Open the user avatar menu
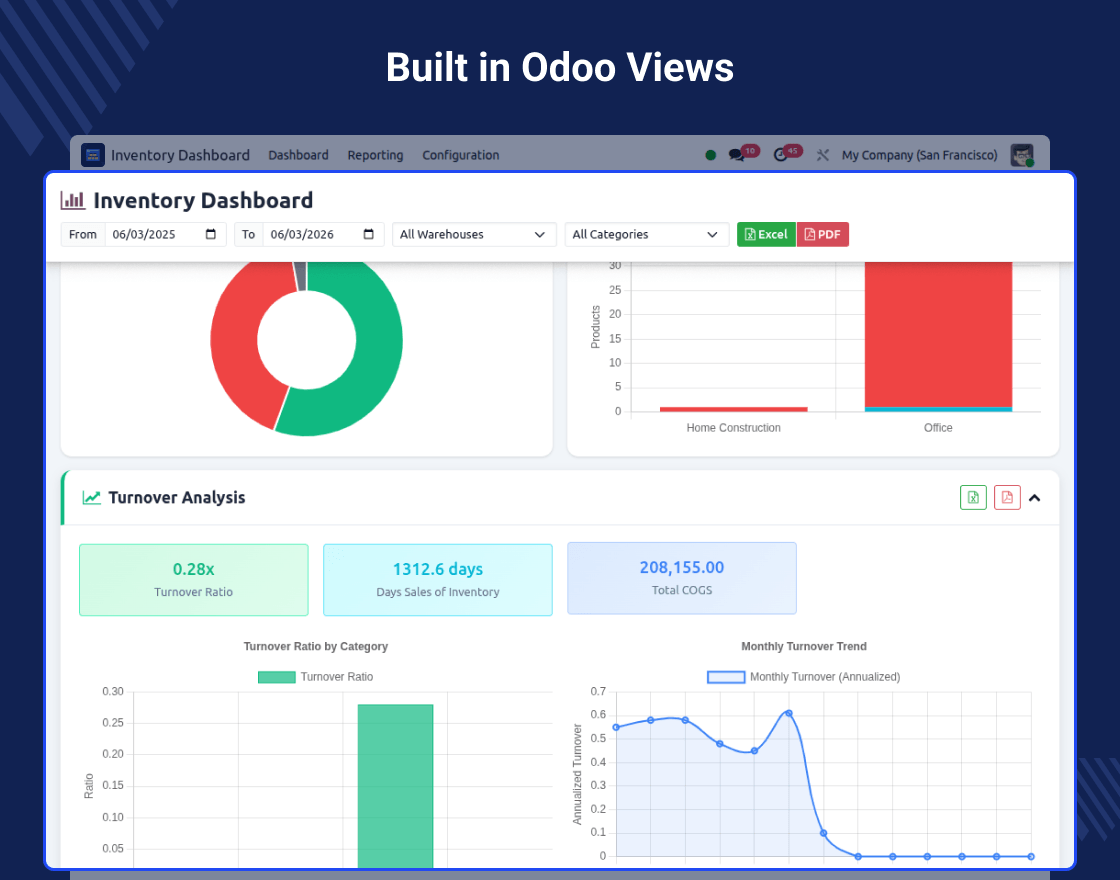The height and width of the screenshot is (880, 1120). pyautogui.click(x=1022, y=155)
